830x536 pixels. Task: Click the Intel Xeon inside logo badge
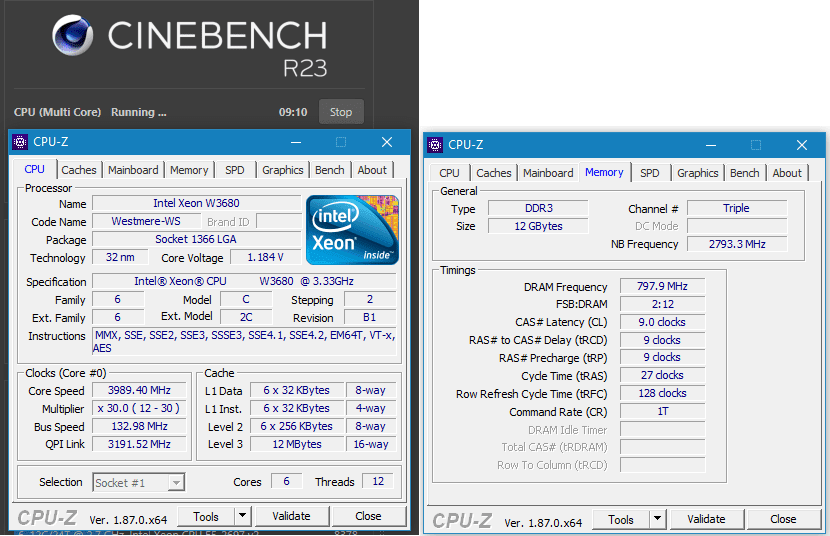(352, 230)
